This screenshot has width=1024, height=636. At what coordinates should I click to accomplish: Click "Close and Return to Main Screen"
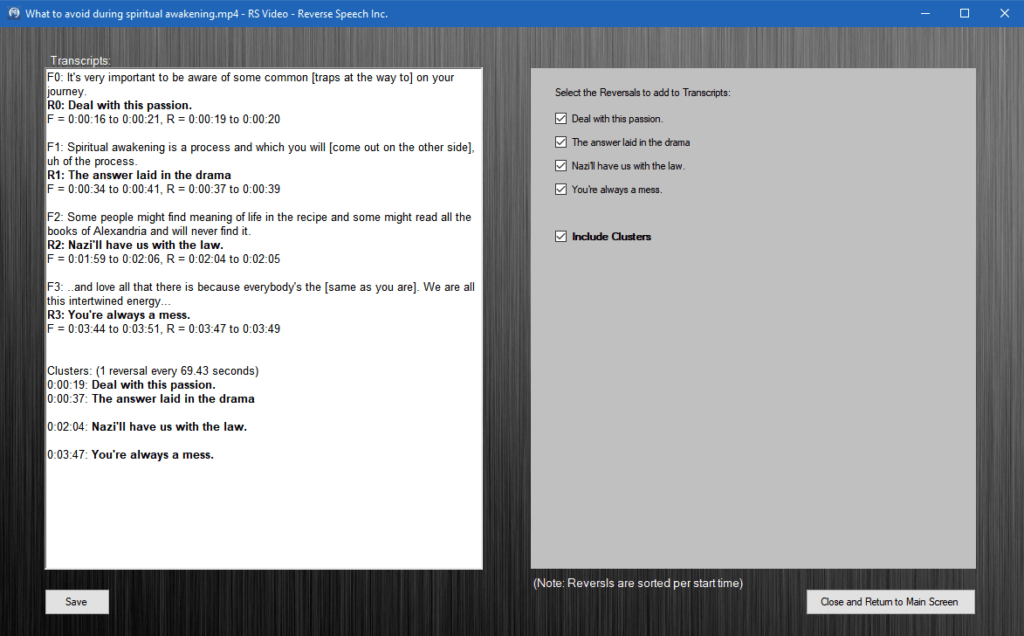889,601
